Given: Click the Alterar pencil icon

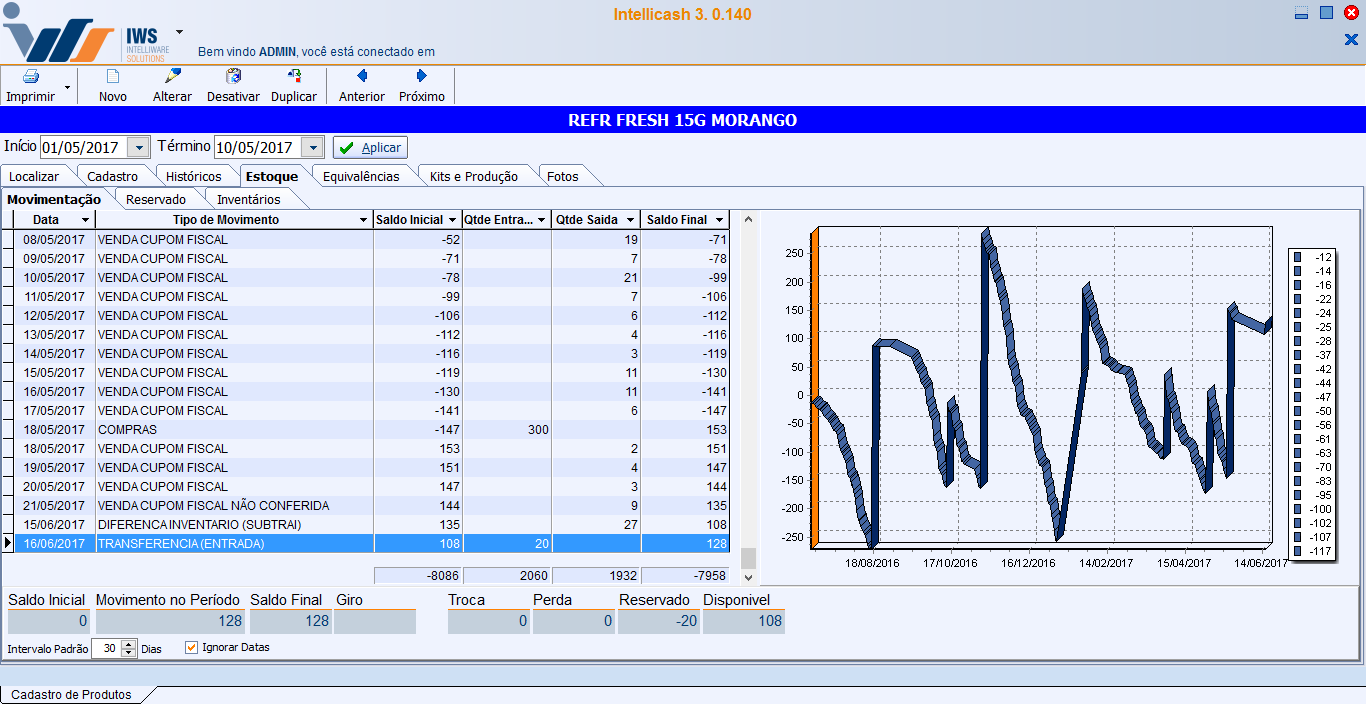Looking at the screenshot, I should coord(172,77).
